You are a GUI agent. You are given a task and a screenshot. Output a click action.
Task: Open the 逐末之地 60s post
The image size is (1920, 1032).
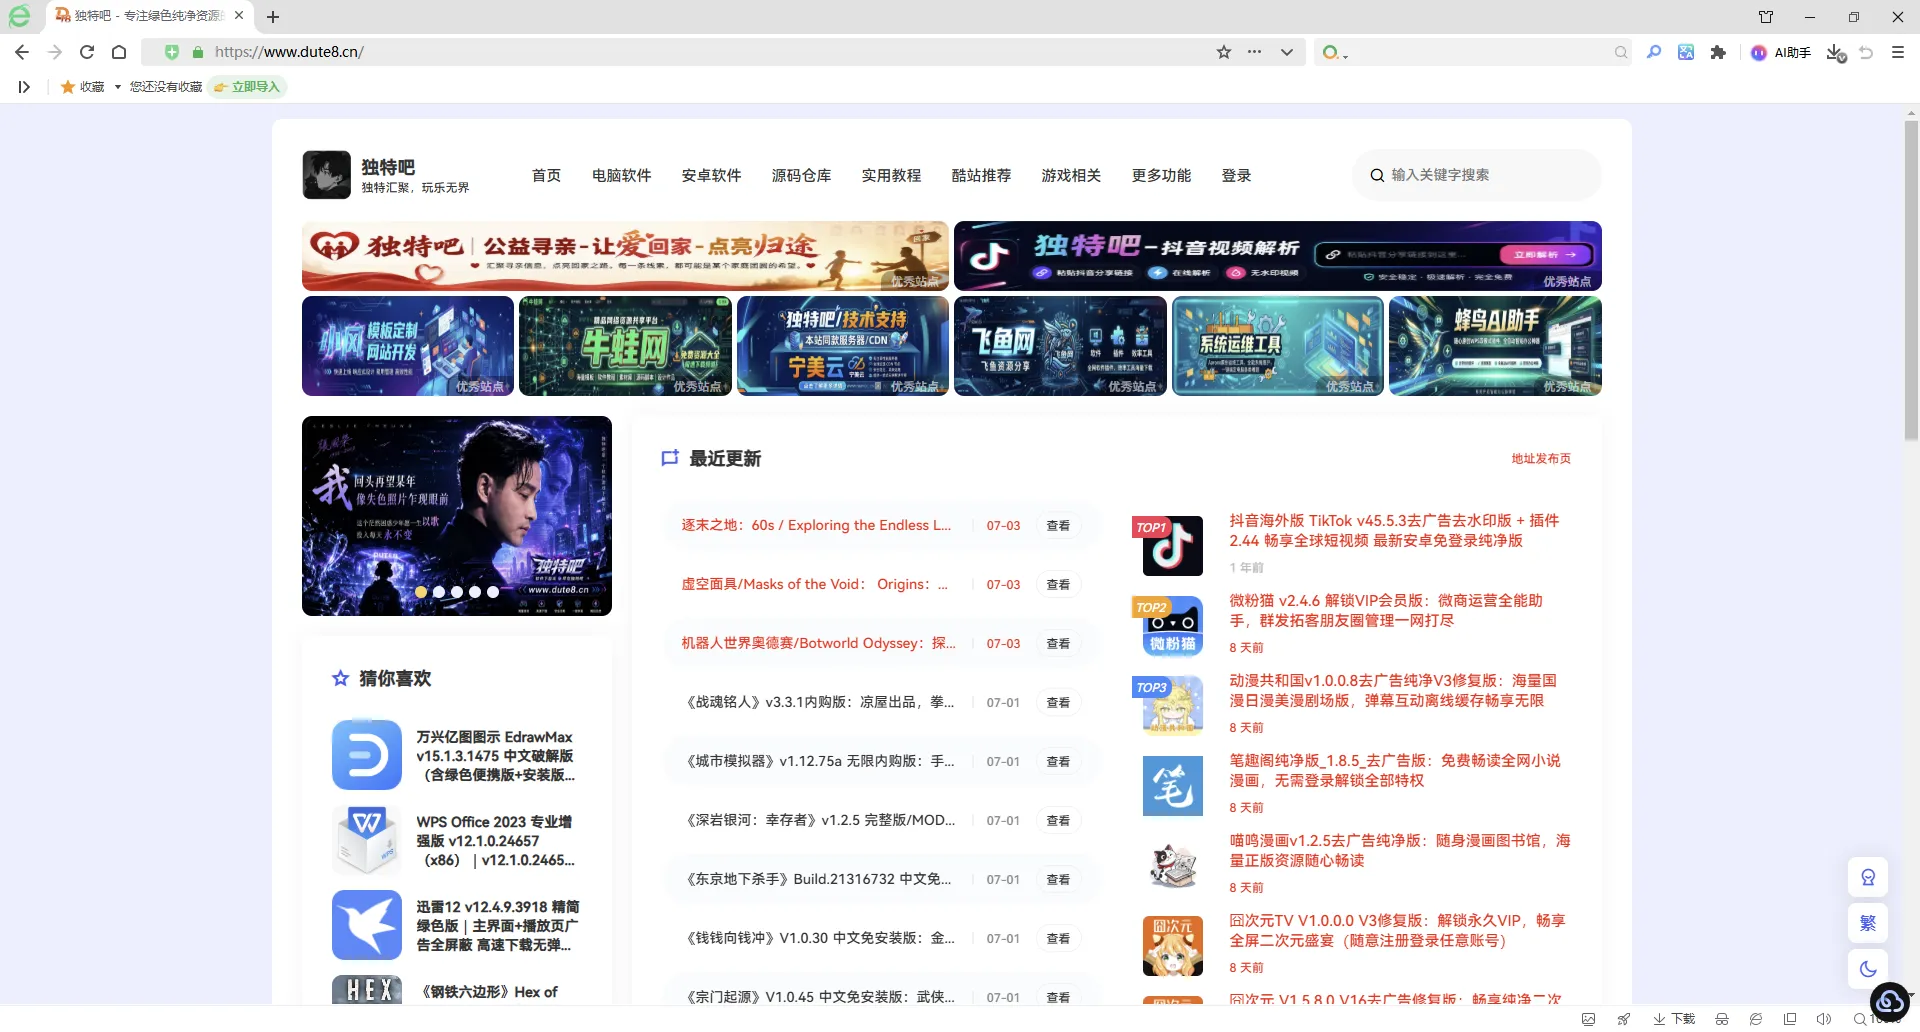point(816,525)
